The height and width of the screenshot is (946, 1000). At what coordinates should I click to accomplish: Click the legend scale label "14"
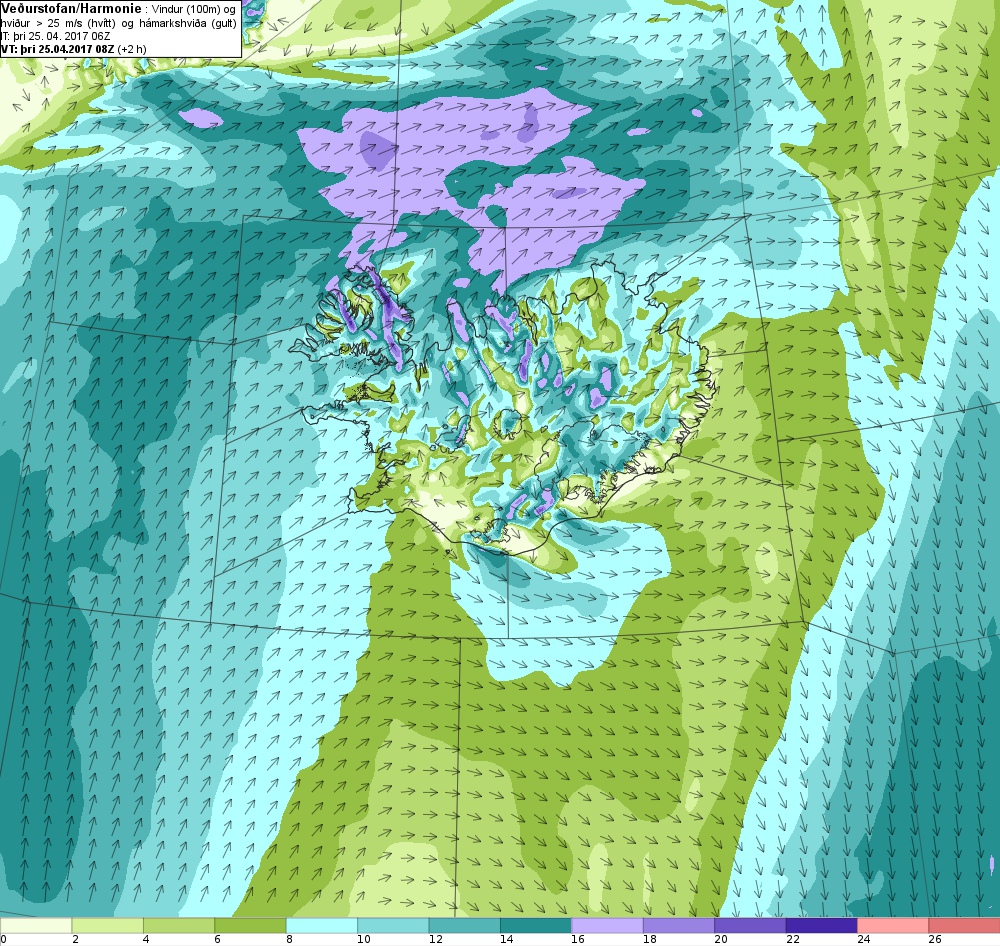(x=506, y=939)
